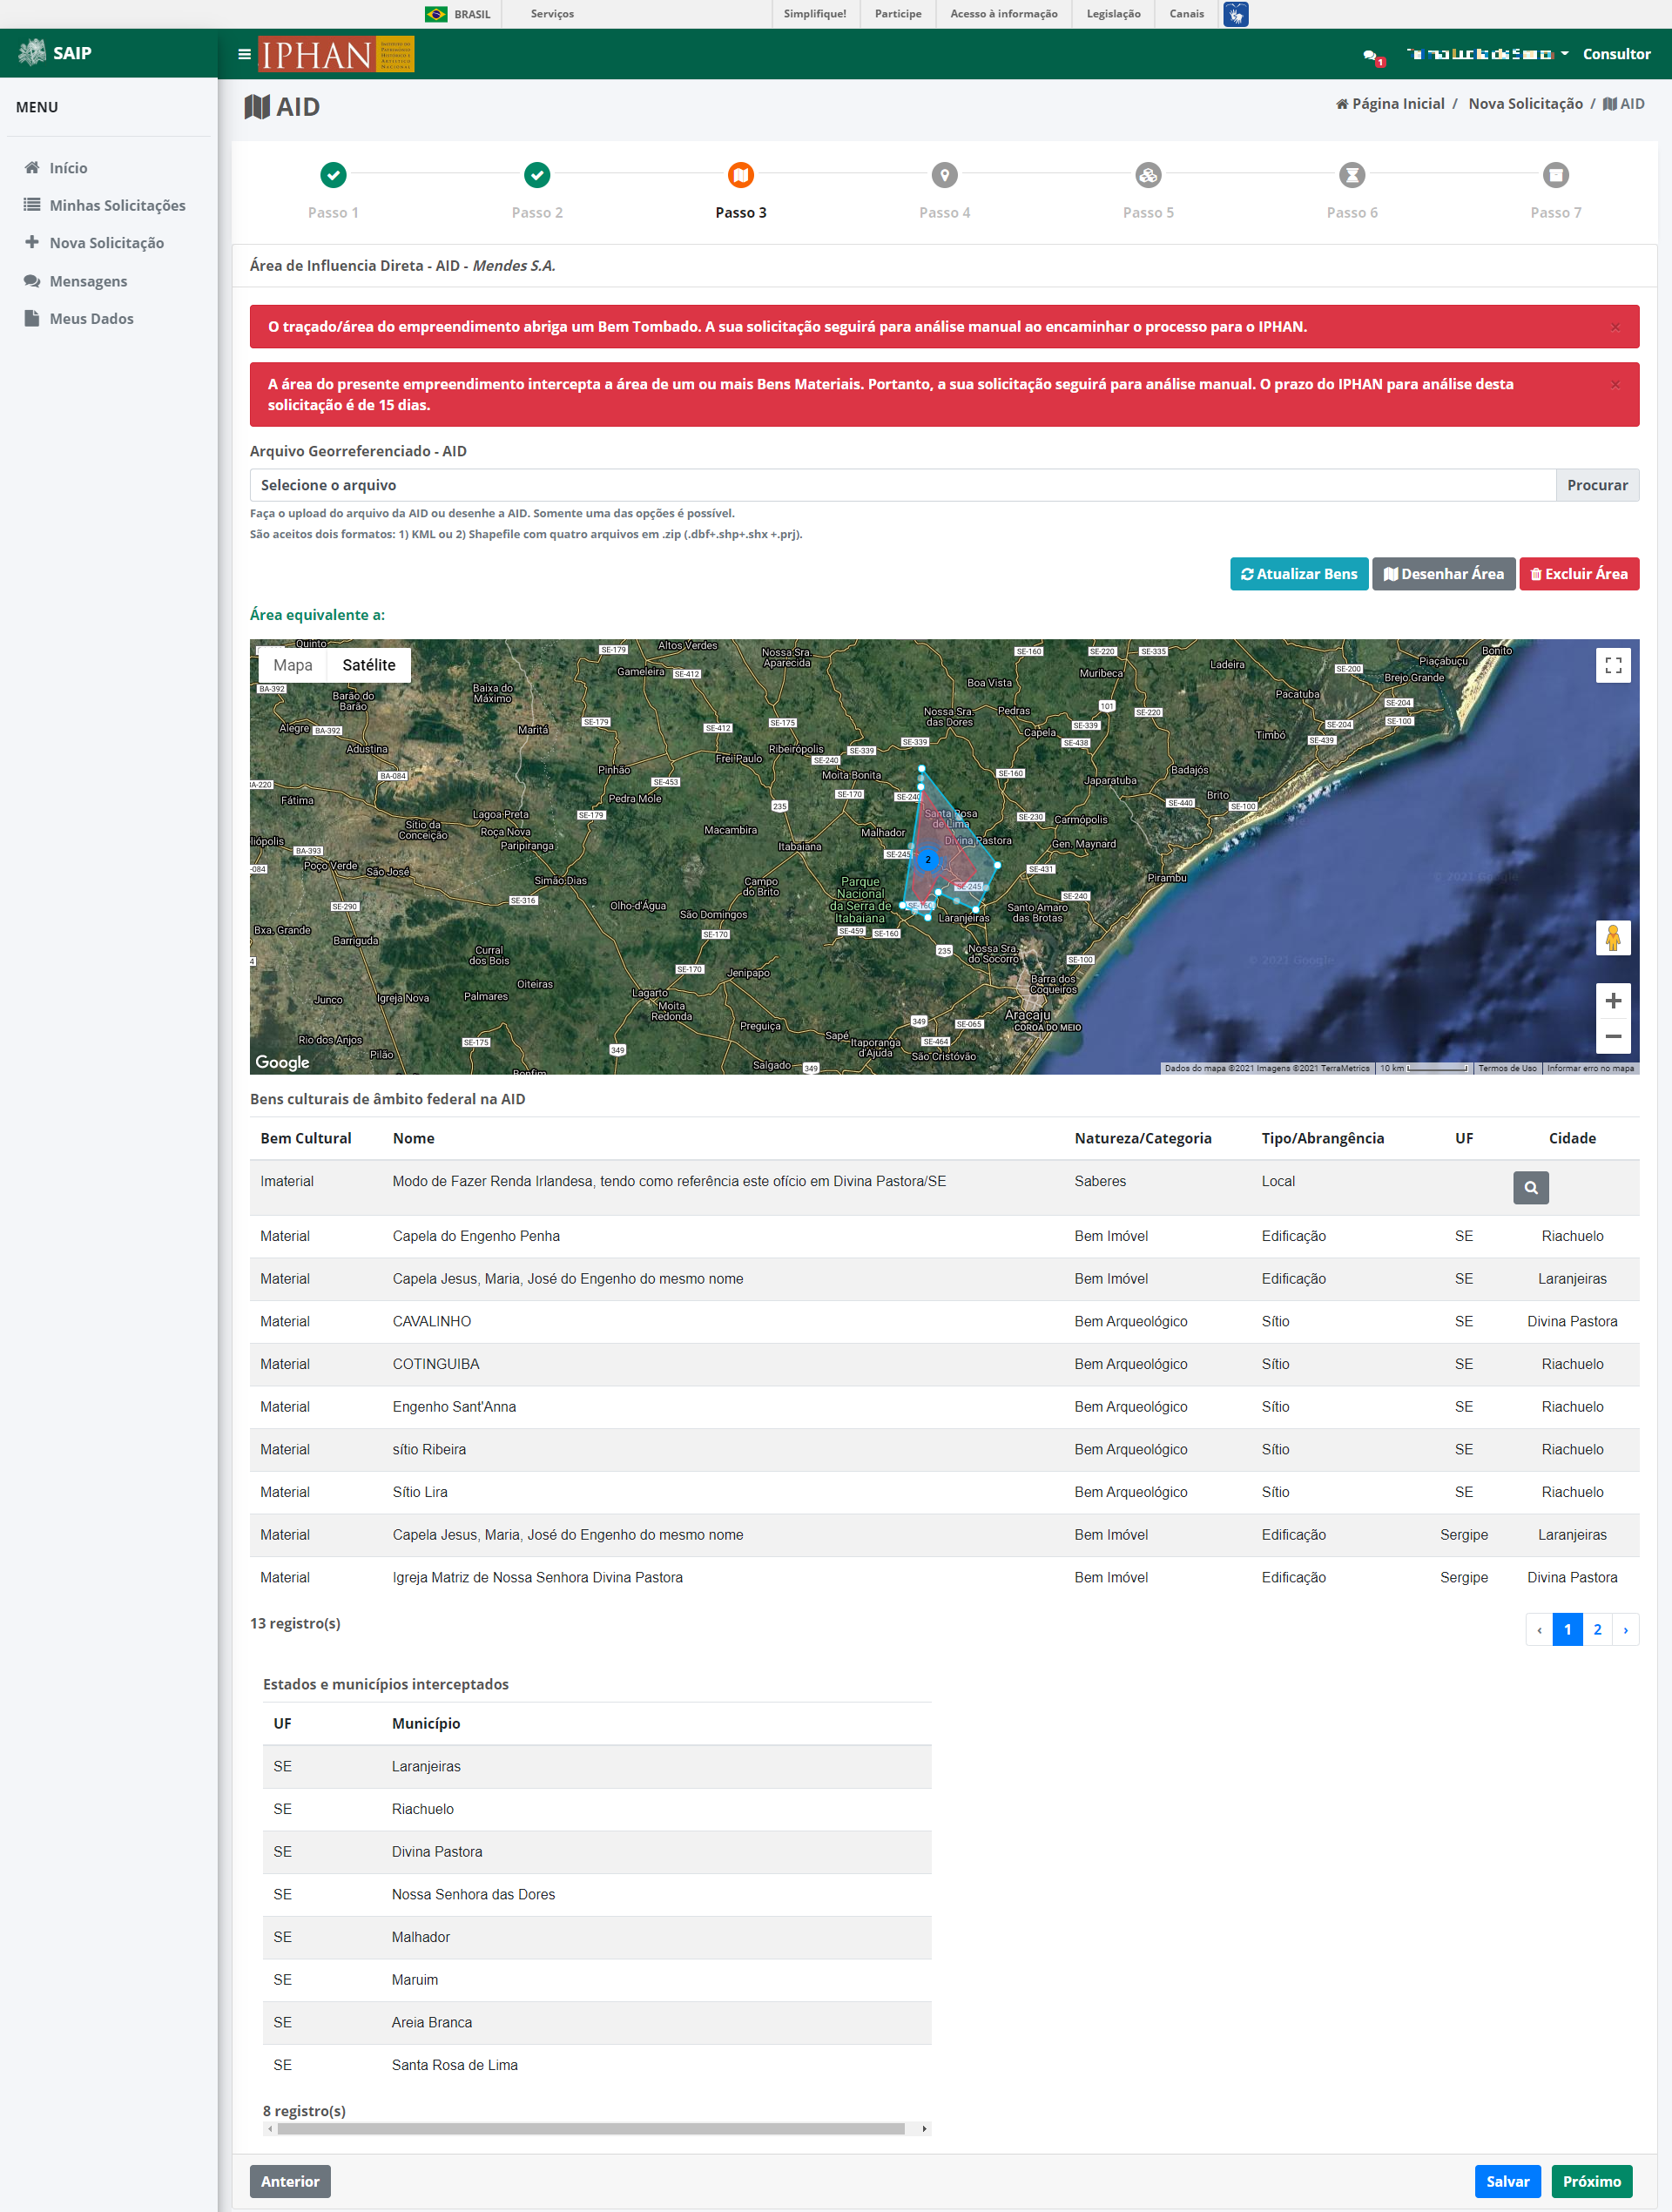1672x2212 pixels.
Task: Zoom out on the map
Action: coord(1612,1036)
